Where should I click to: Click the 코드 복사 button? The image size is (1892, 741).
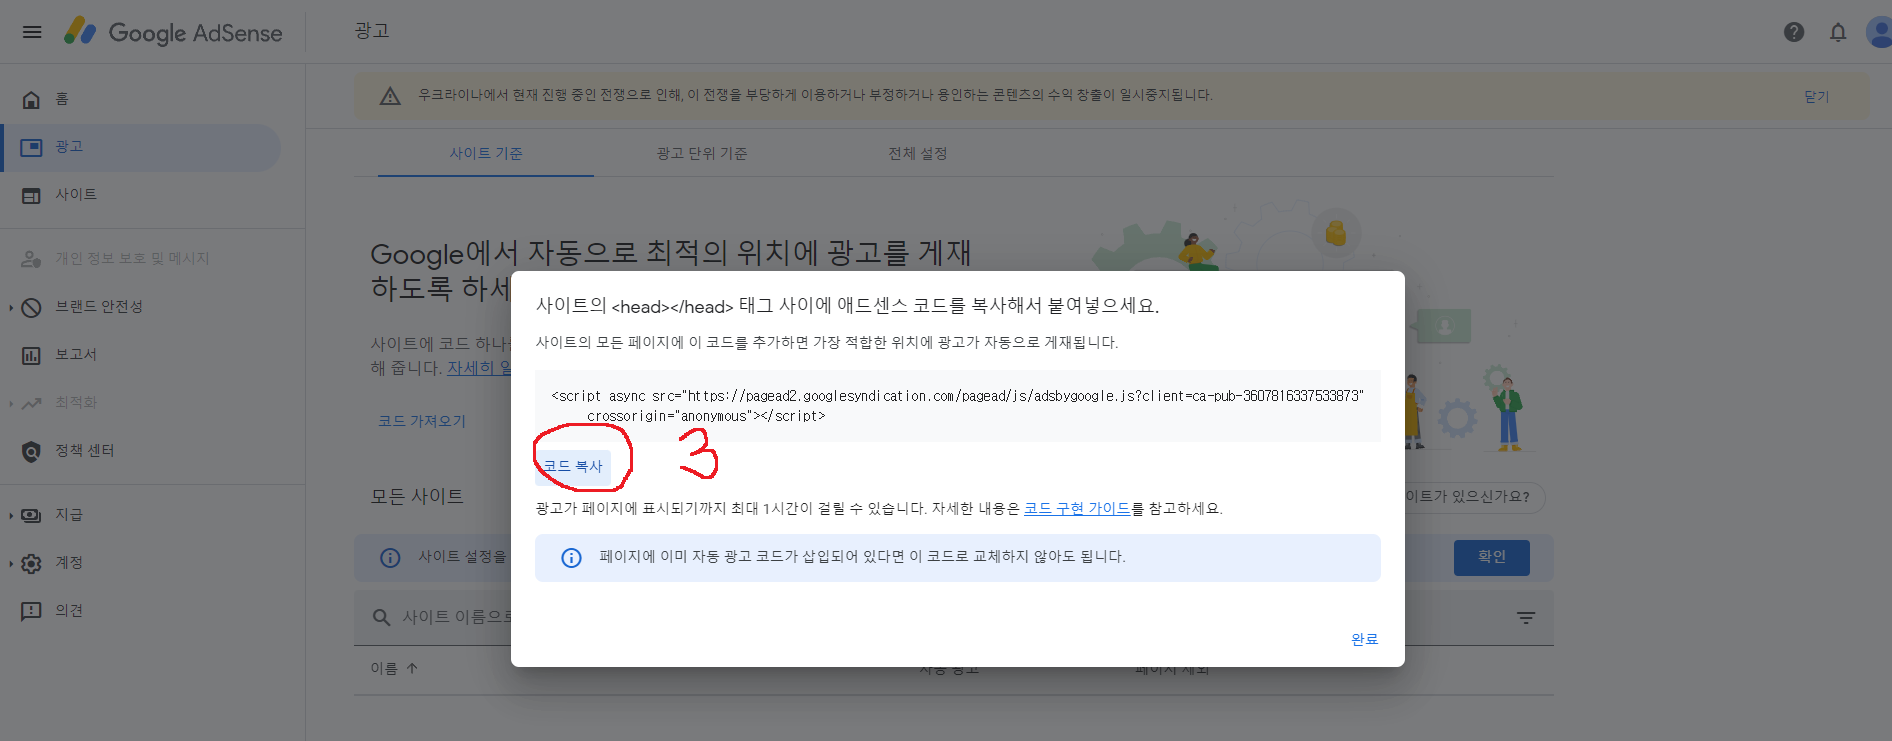(x=573, y=466)
